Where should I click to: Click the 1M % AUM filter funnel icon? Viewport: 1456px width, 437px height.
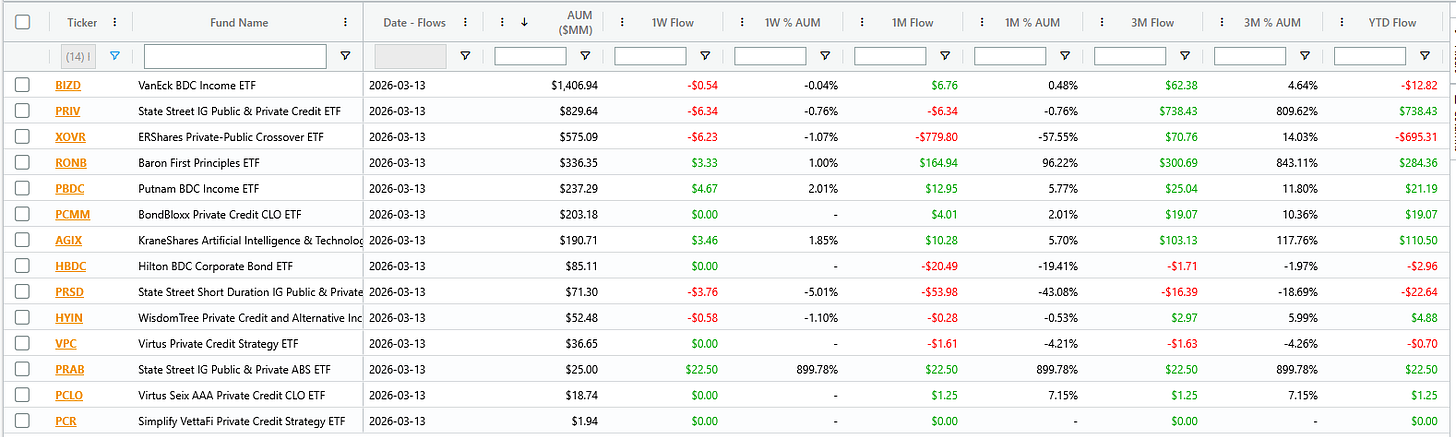click(x=1065, y=56)
